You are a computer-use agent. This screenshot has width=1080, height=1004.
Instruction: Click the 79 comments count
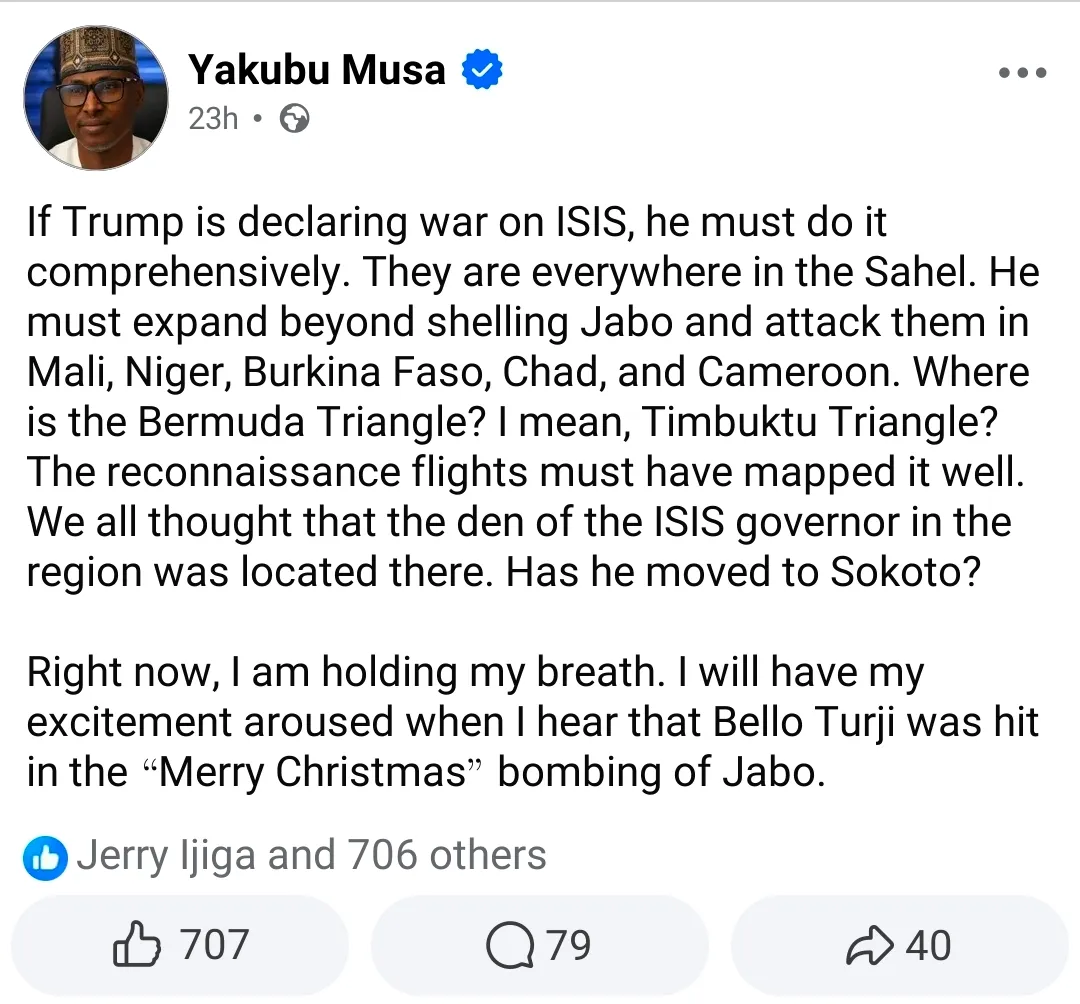(569, 946)
